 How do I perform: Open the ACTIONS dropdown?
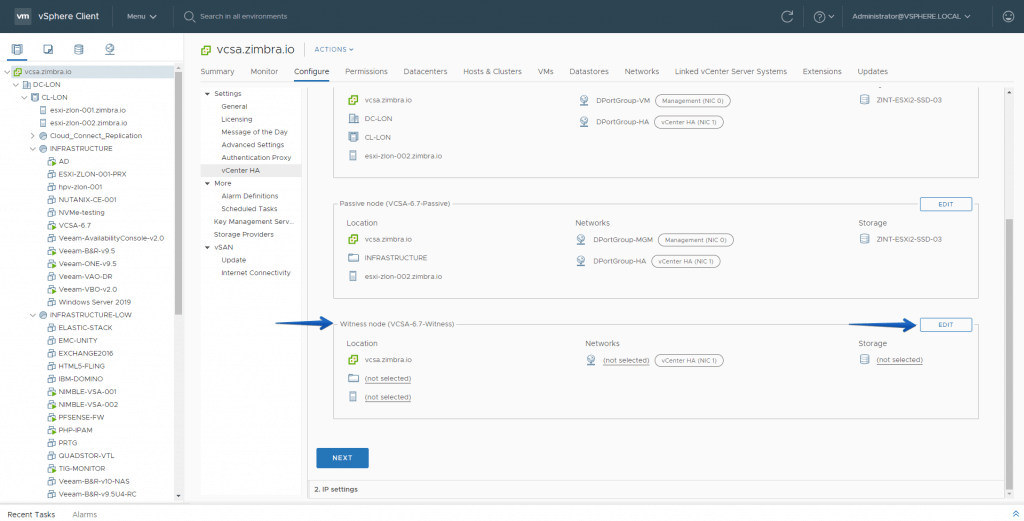pyautogui.click(x=334, y=50)
